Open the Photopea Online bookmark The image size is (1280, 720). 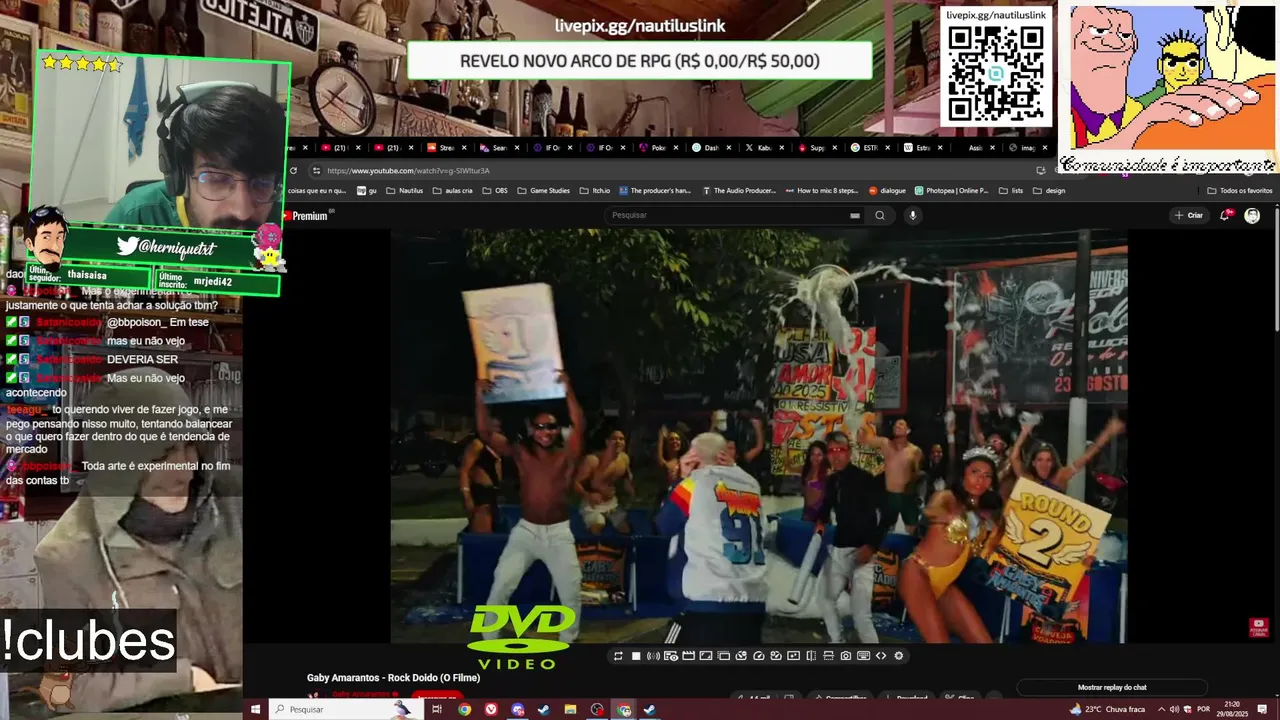(x=951, y=190)
